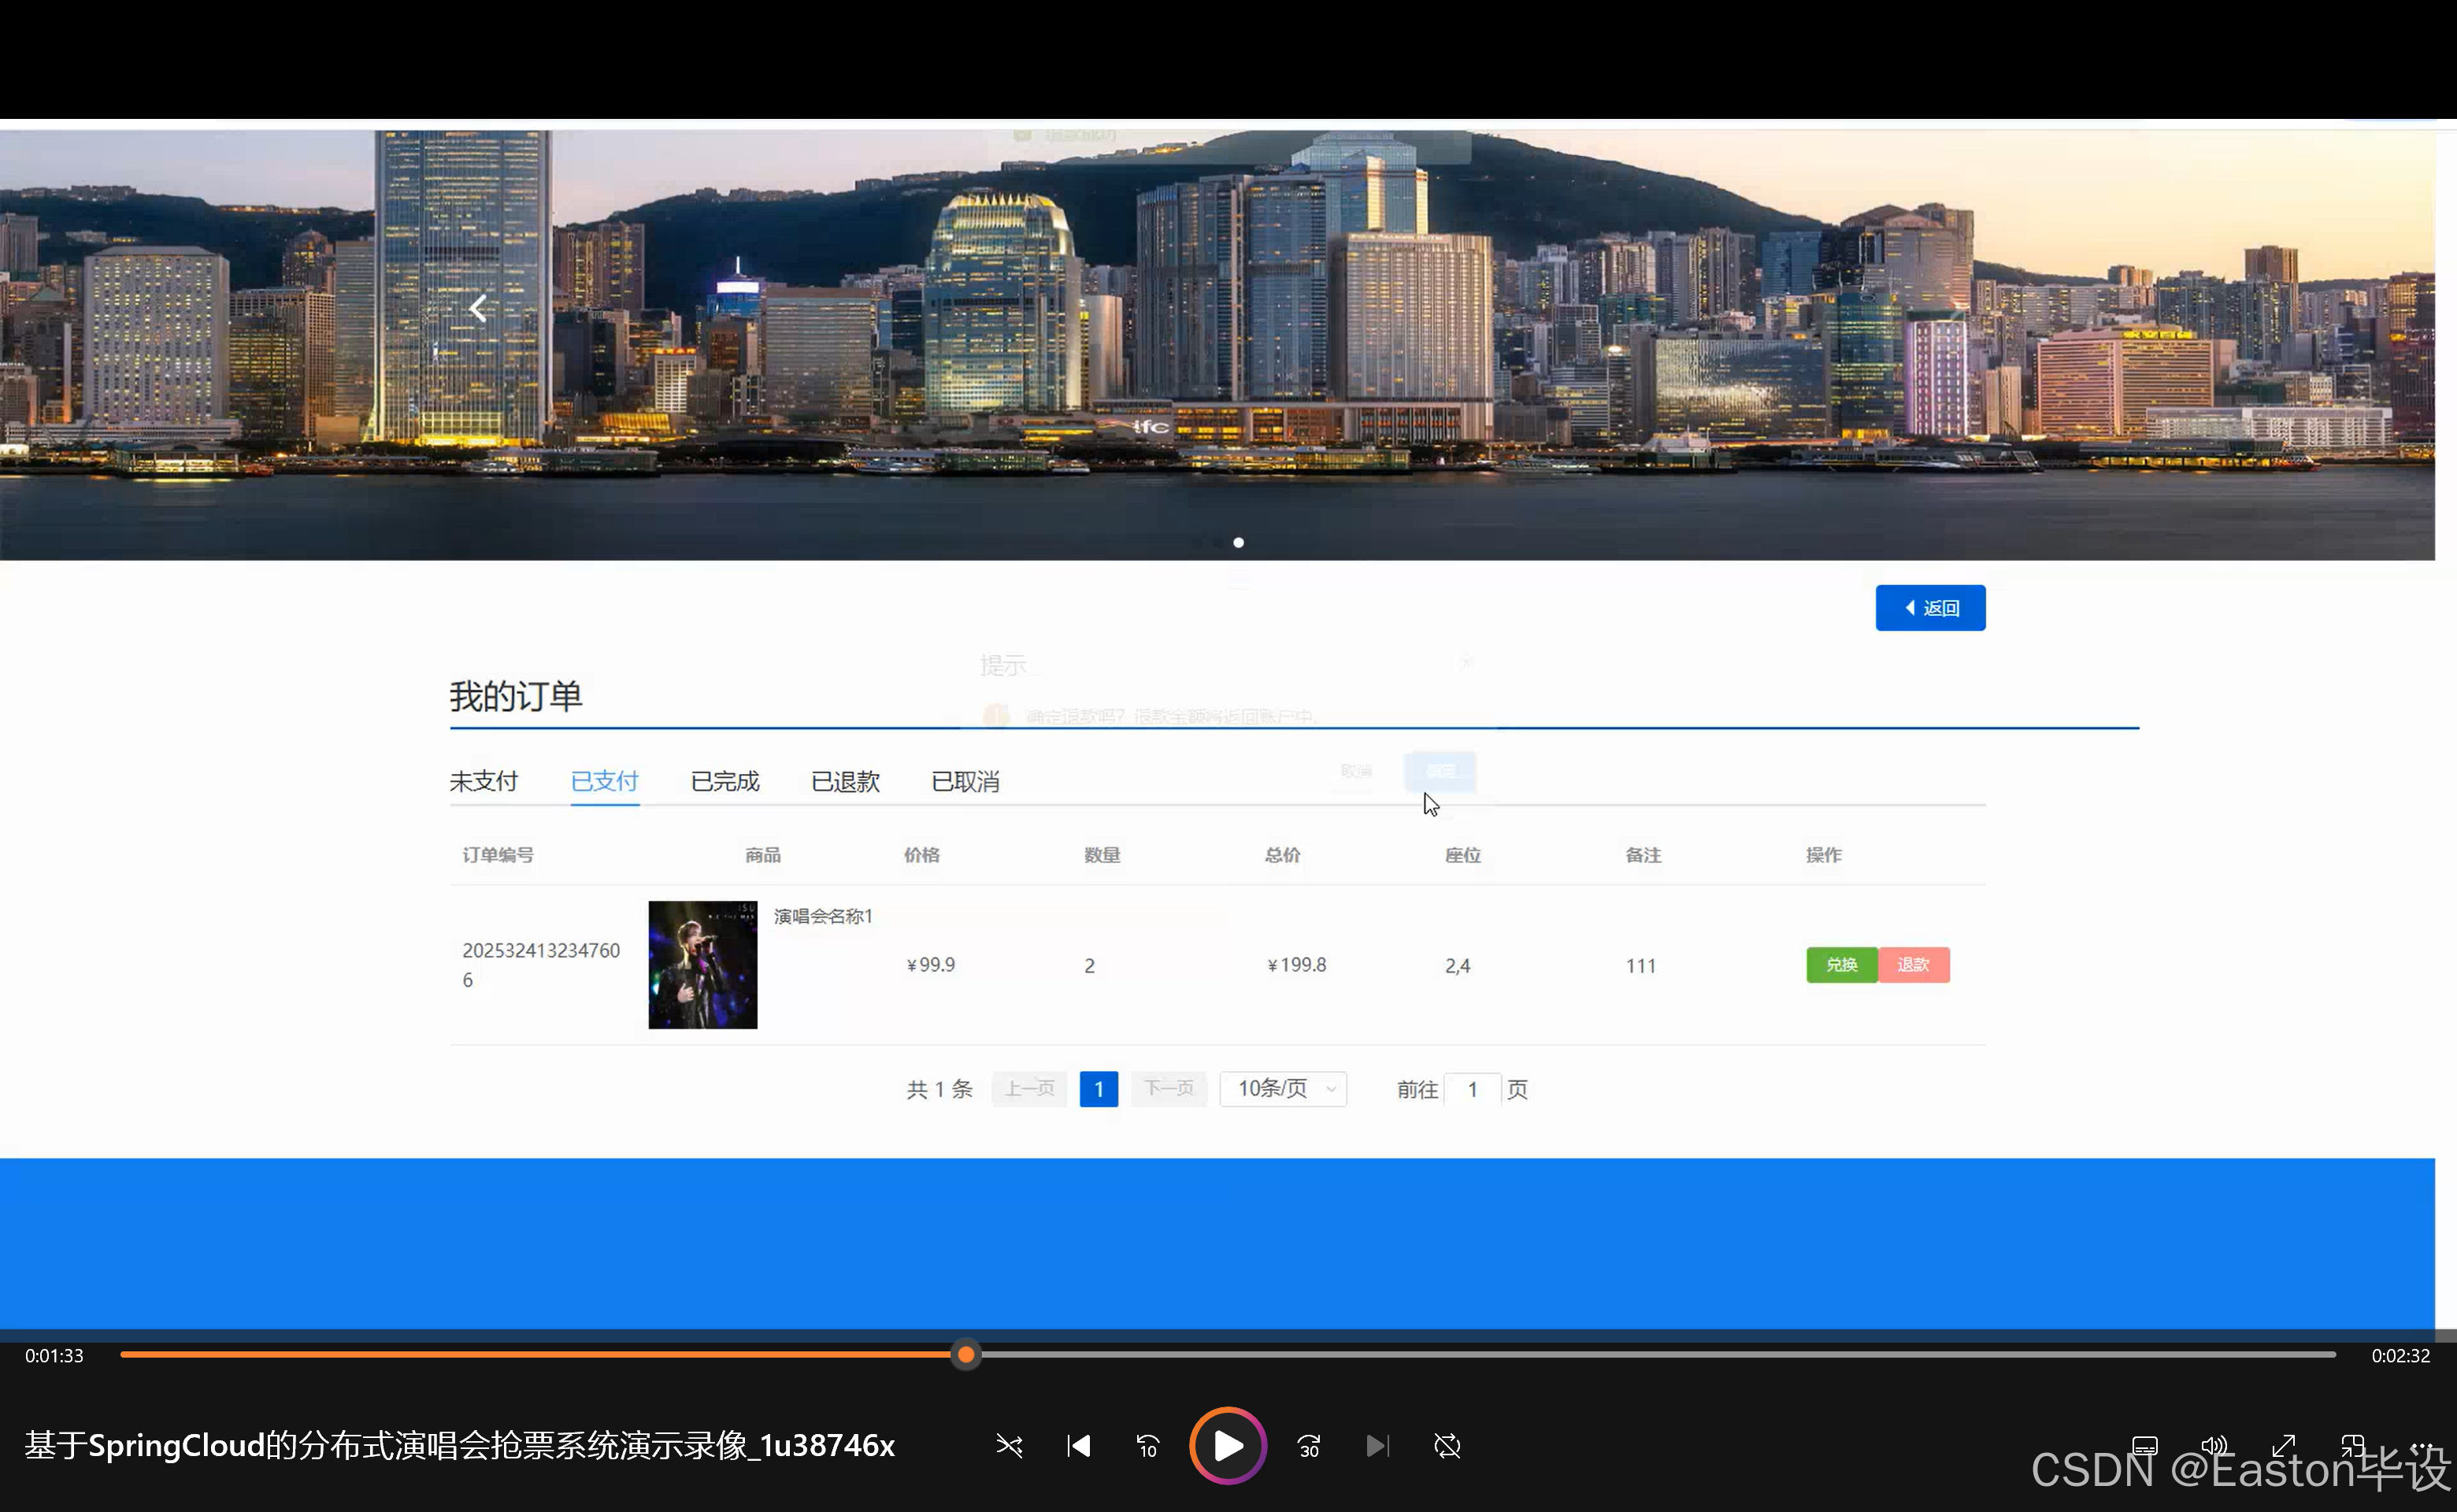
Task: Open the more options menu near the volume icon
Action: pyautogui.click(x=2423, y=1446)
